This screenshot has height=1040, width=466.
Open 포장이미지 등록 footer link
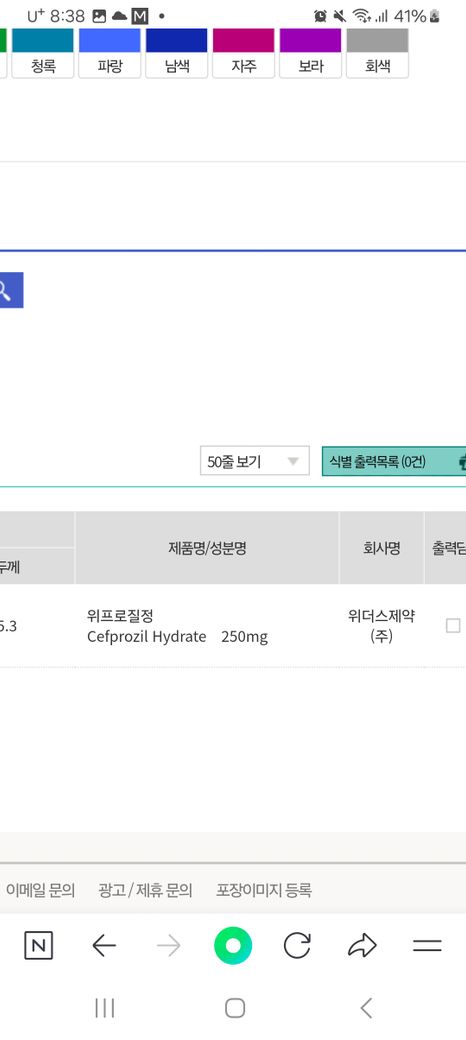pyautogui.click(x=264, y=890)
